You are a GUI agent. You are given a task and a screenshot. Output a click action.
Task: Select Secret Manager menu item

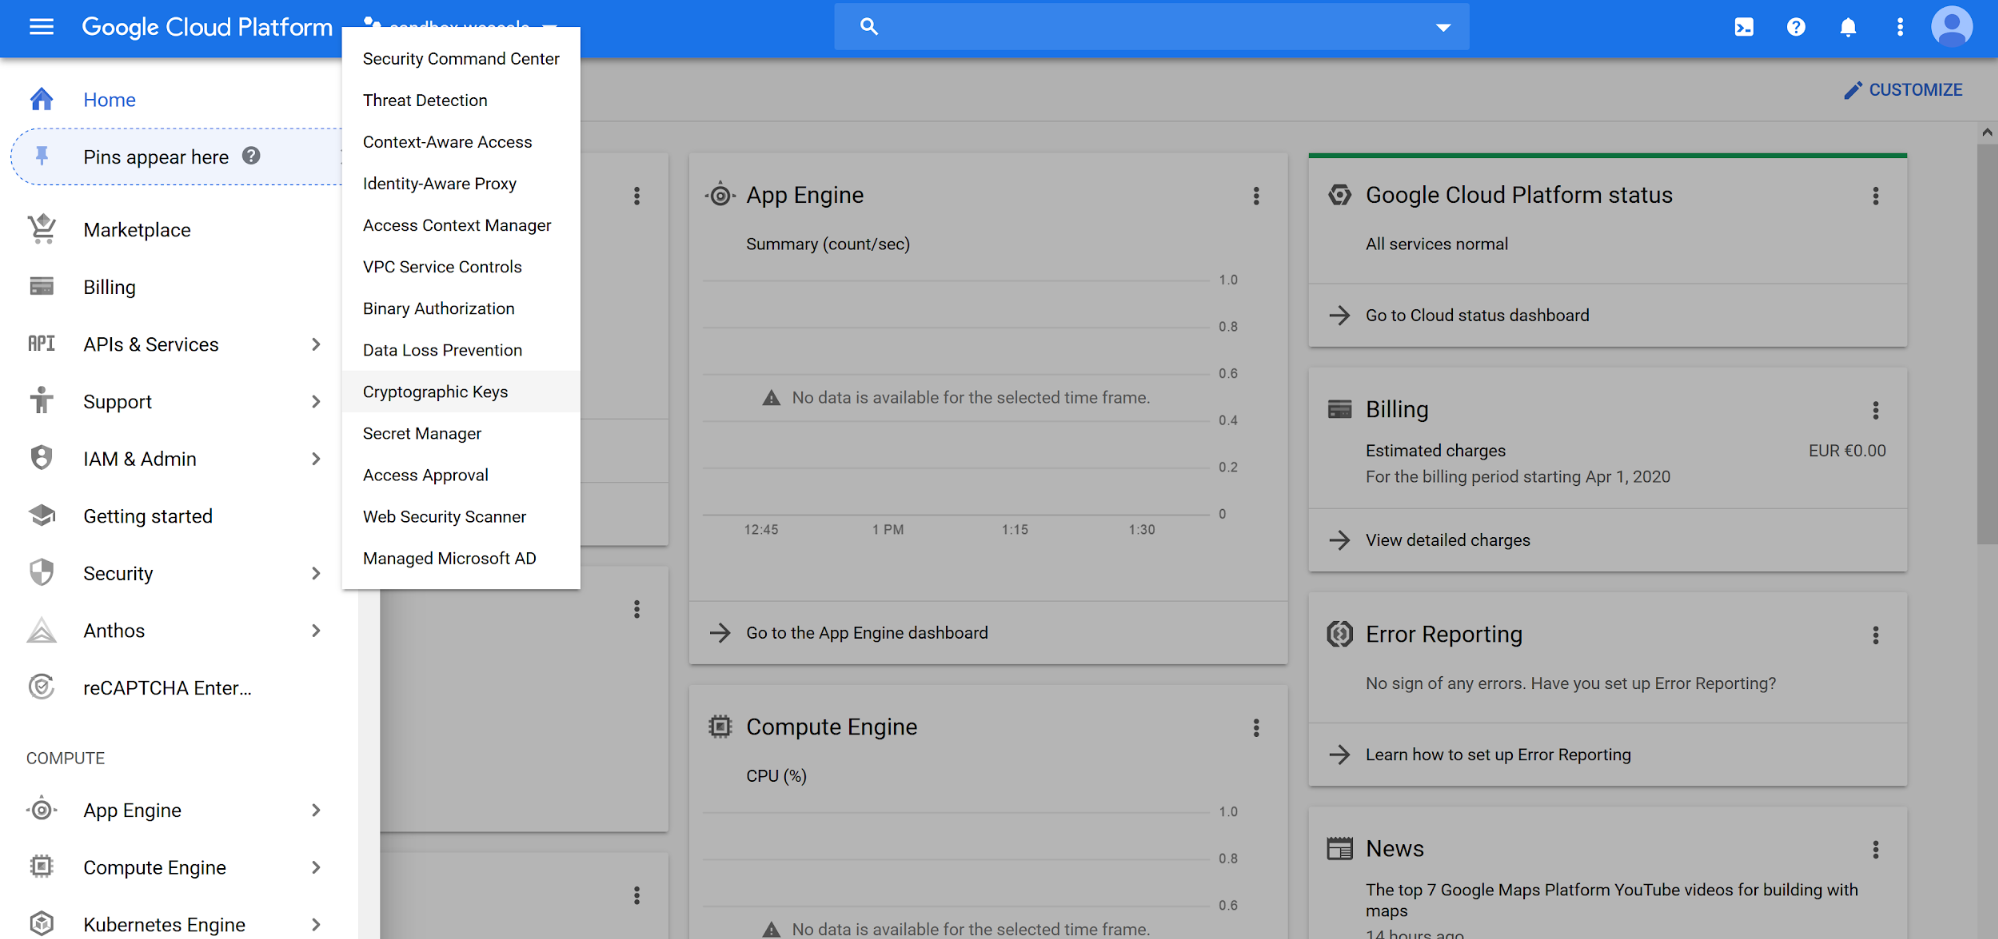pyautogui.click(x=461, y=433)
